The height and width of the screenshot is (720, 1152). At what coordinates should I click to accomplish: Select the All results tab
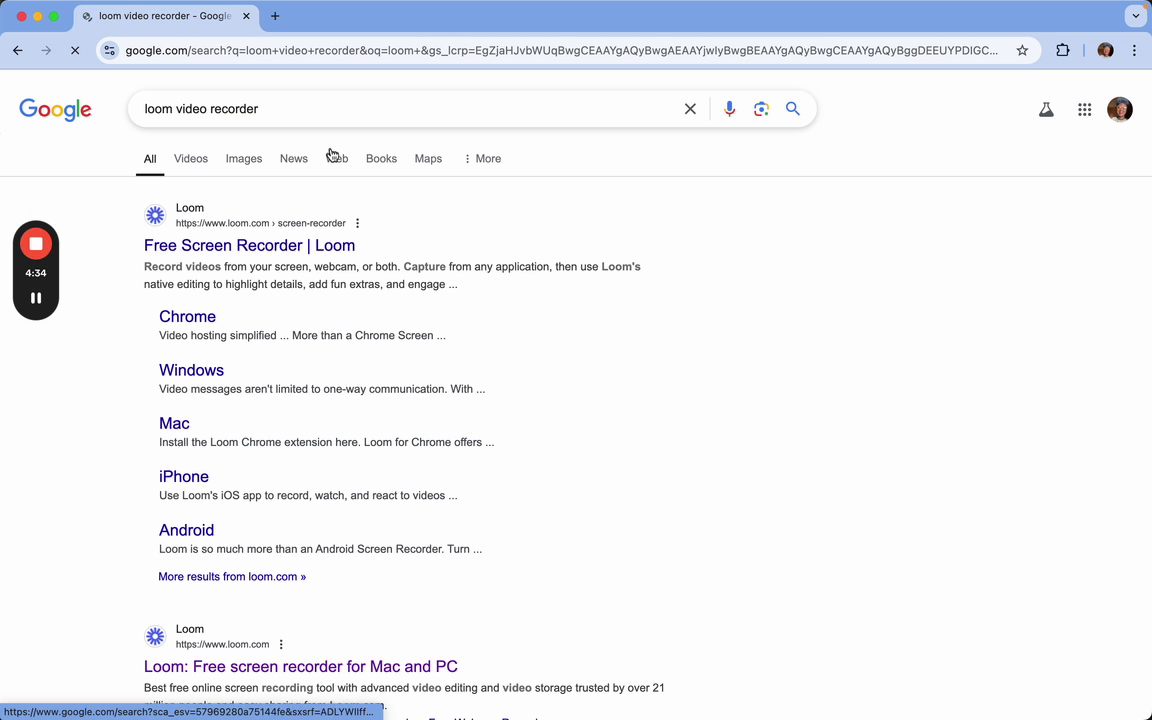point(150,159)
